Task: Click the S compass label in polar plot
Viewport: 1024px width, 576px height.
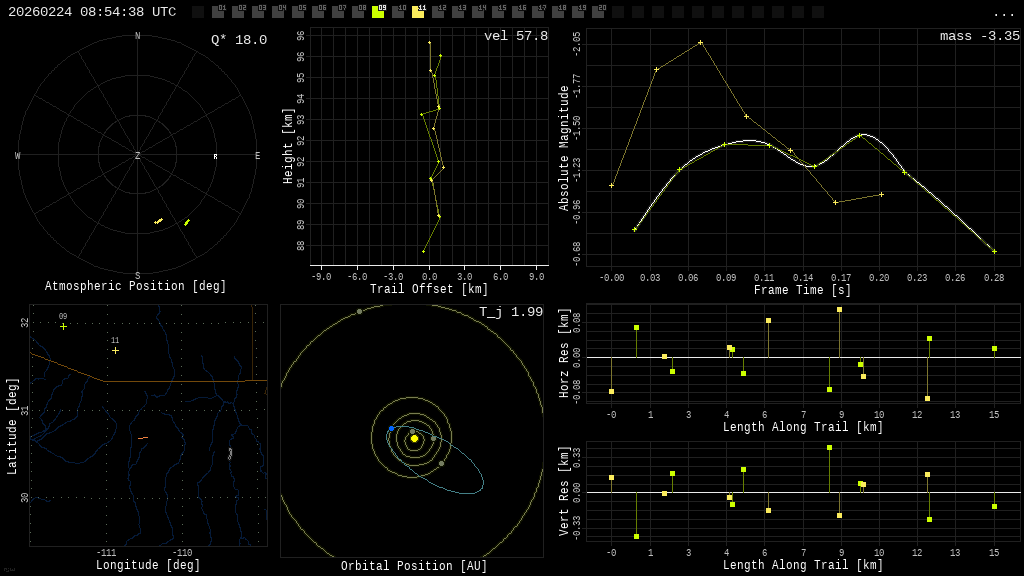Action: click(x=137, y=276)
